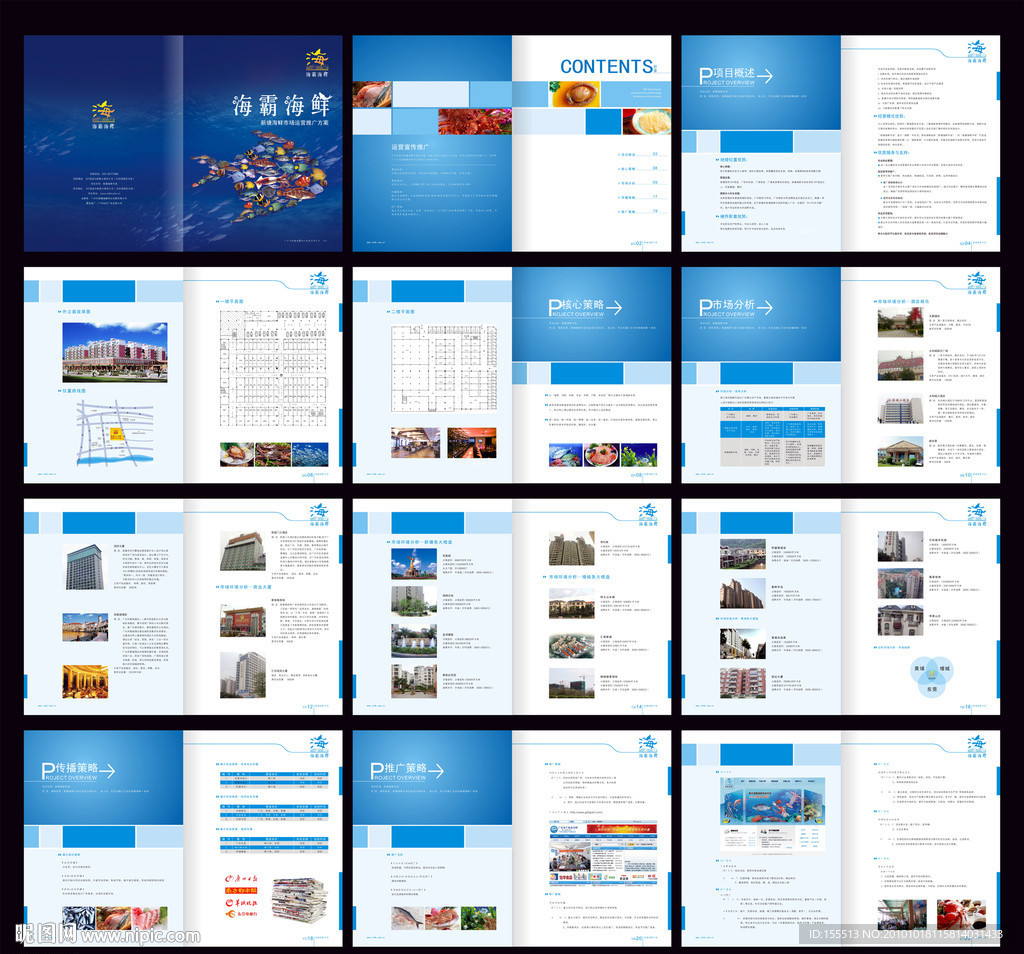1024x954 pixels.
Task: Click the 海霸海鲜 cover title
Action: tap(282, 105)
